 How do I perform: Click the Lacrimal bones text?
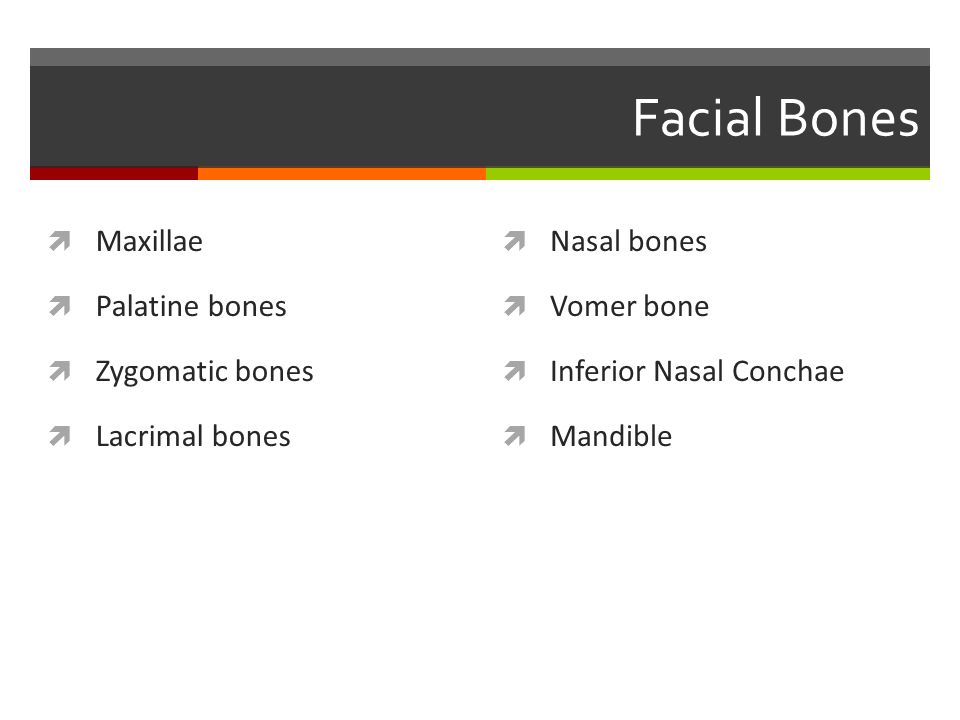[x=193, y=436]
